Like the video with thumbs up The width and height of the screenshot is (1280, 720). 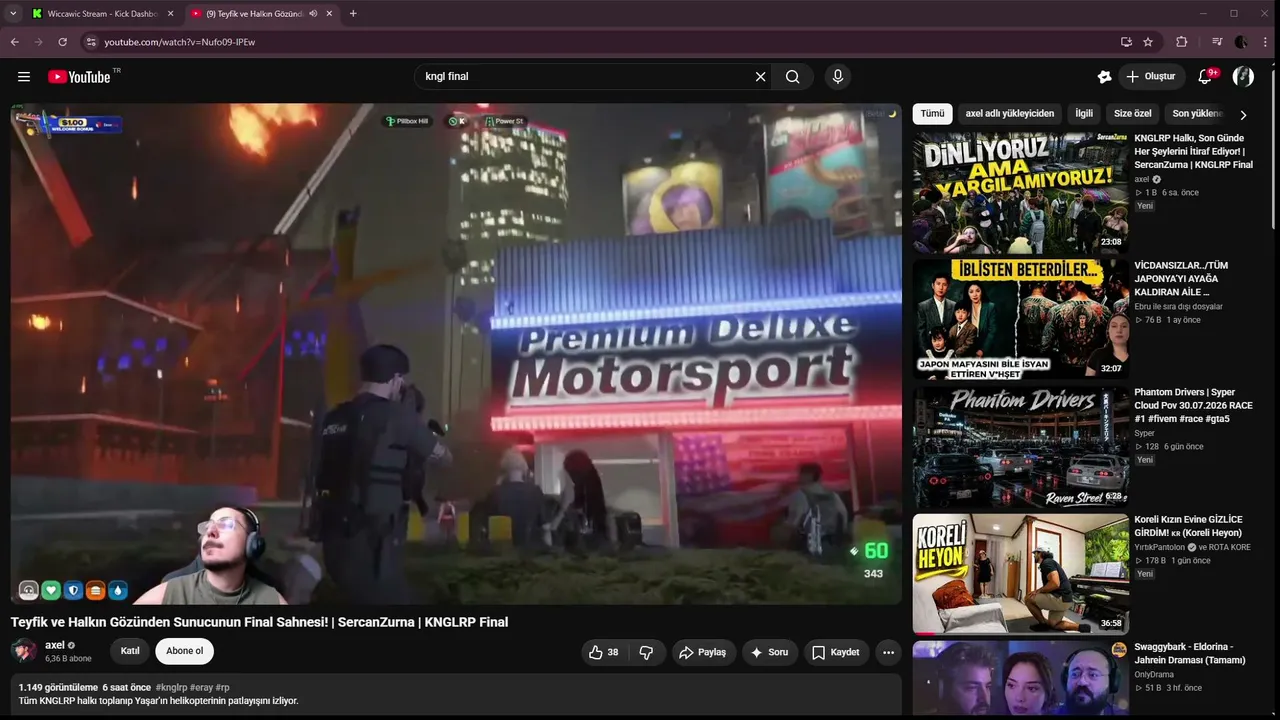click(603, 652)
